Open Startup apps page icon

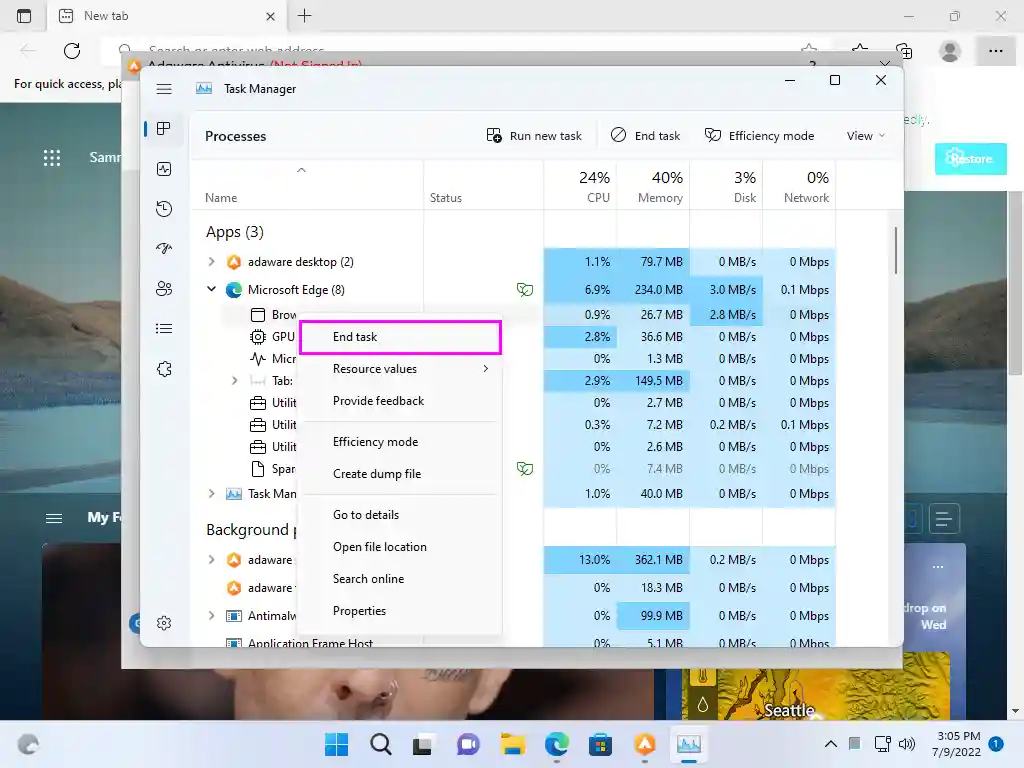(x=164, y=248)
